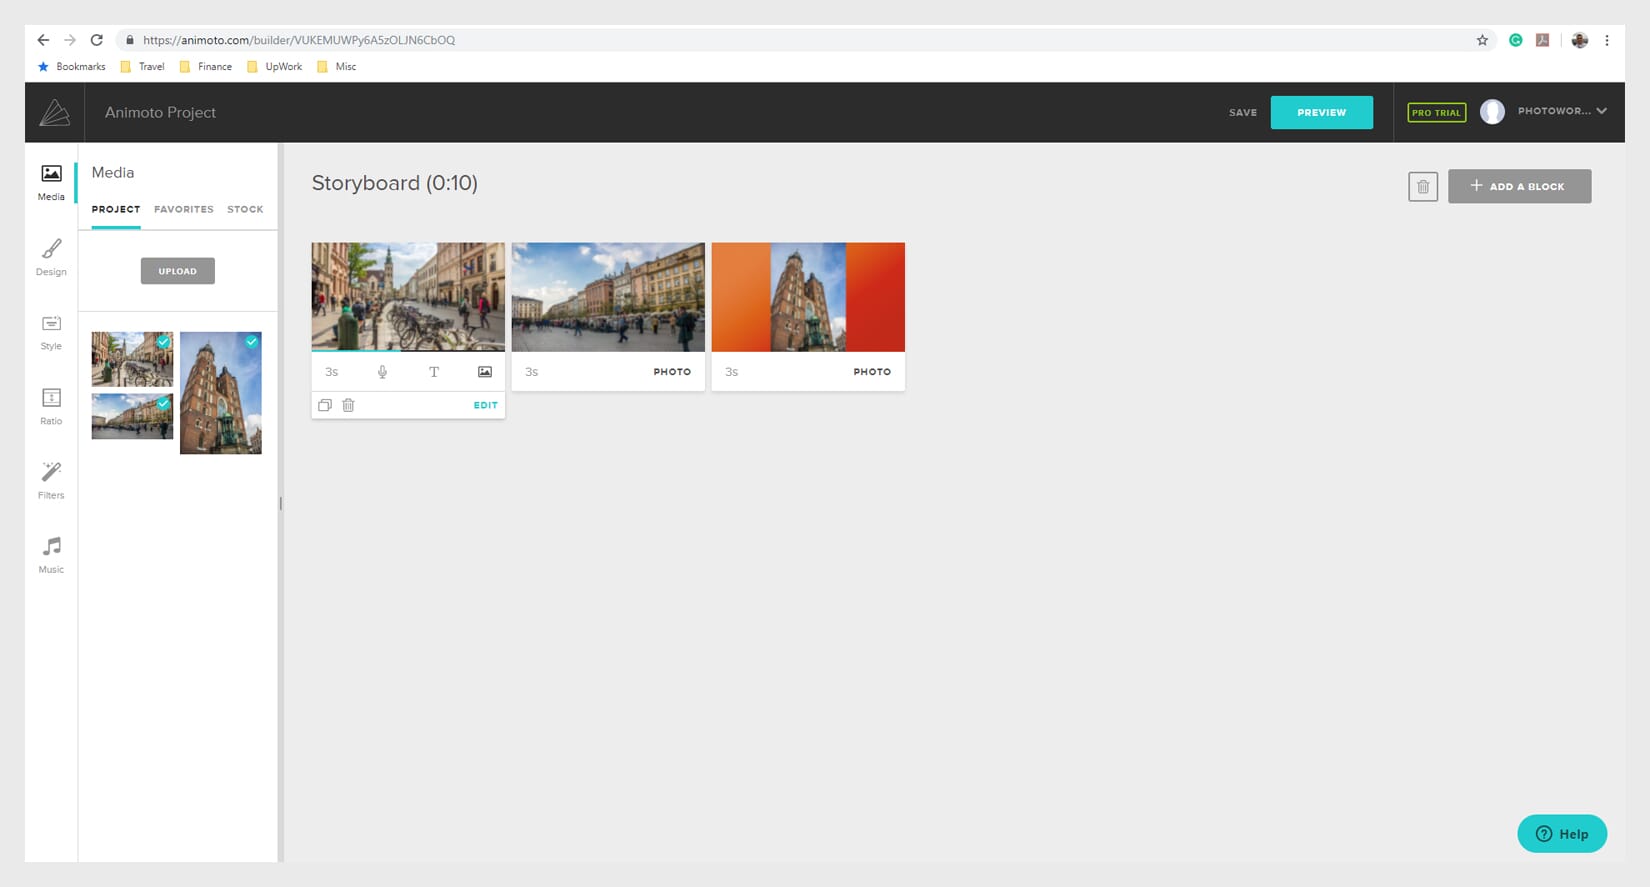
Task: Open the Style sidebar panel
Action: 51,332
